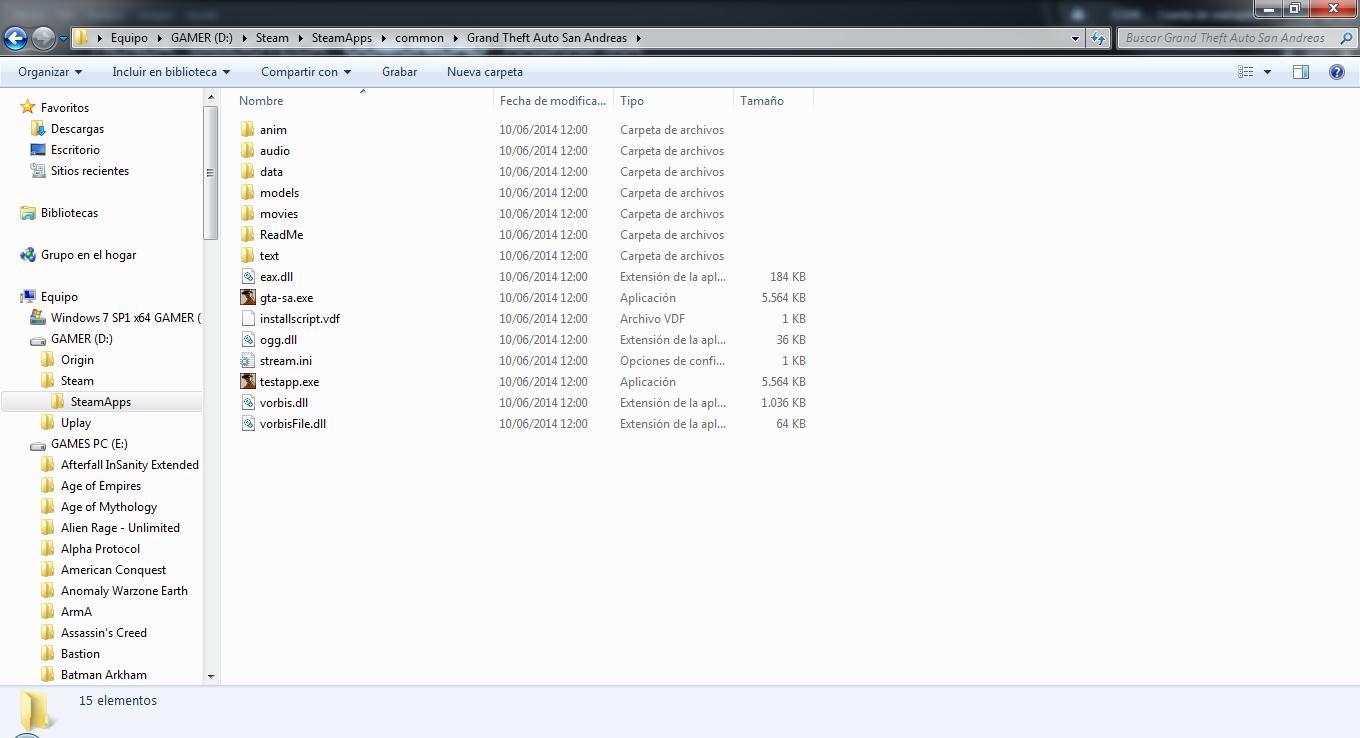
Task: Select the models folder icon
Action: 248,193
